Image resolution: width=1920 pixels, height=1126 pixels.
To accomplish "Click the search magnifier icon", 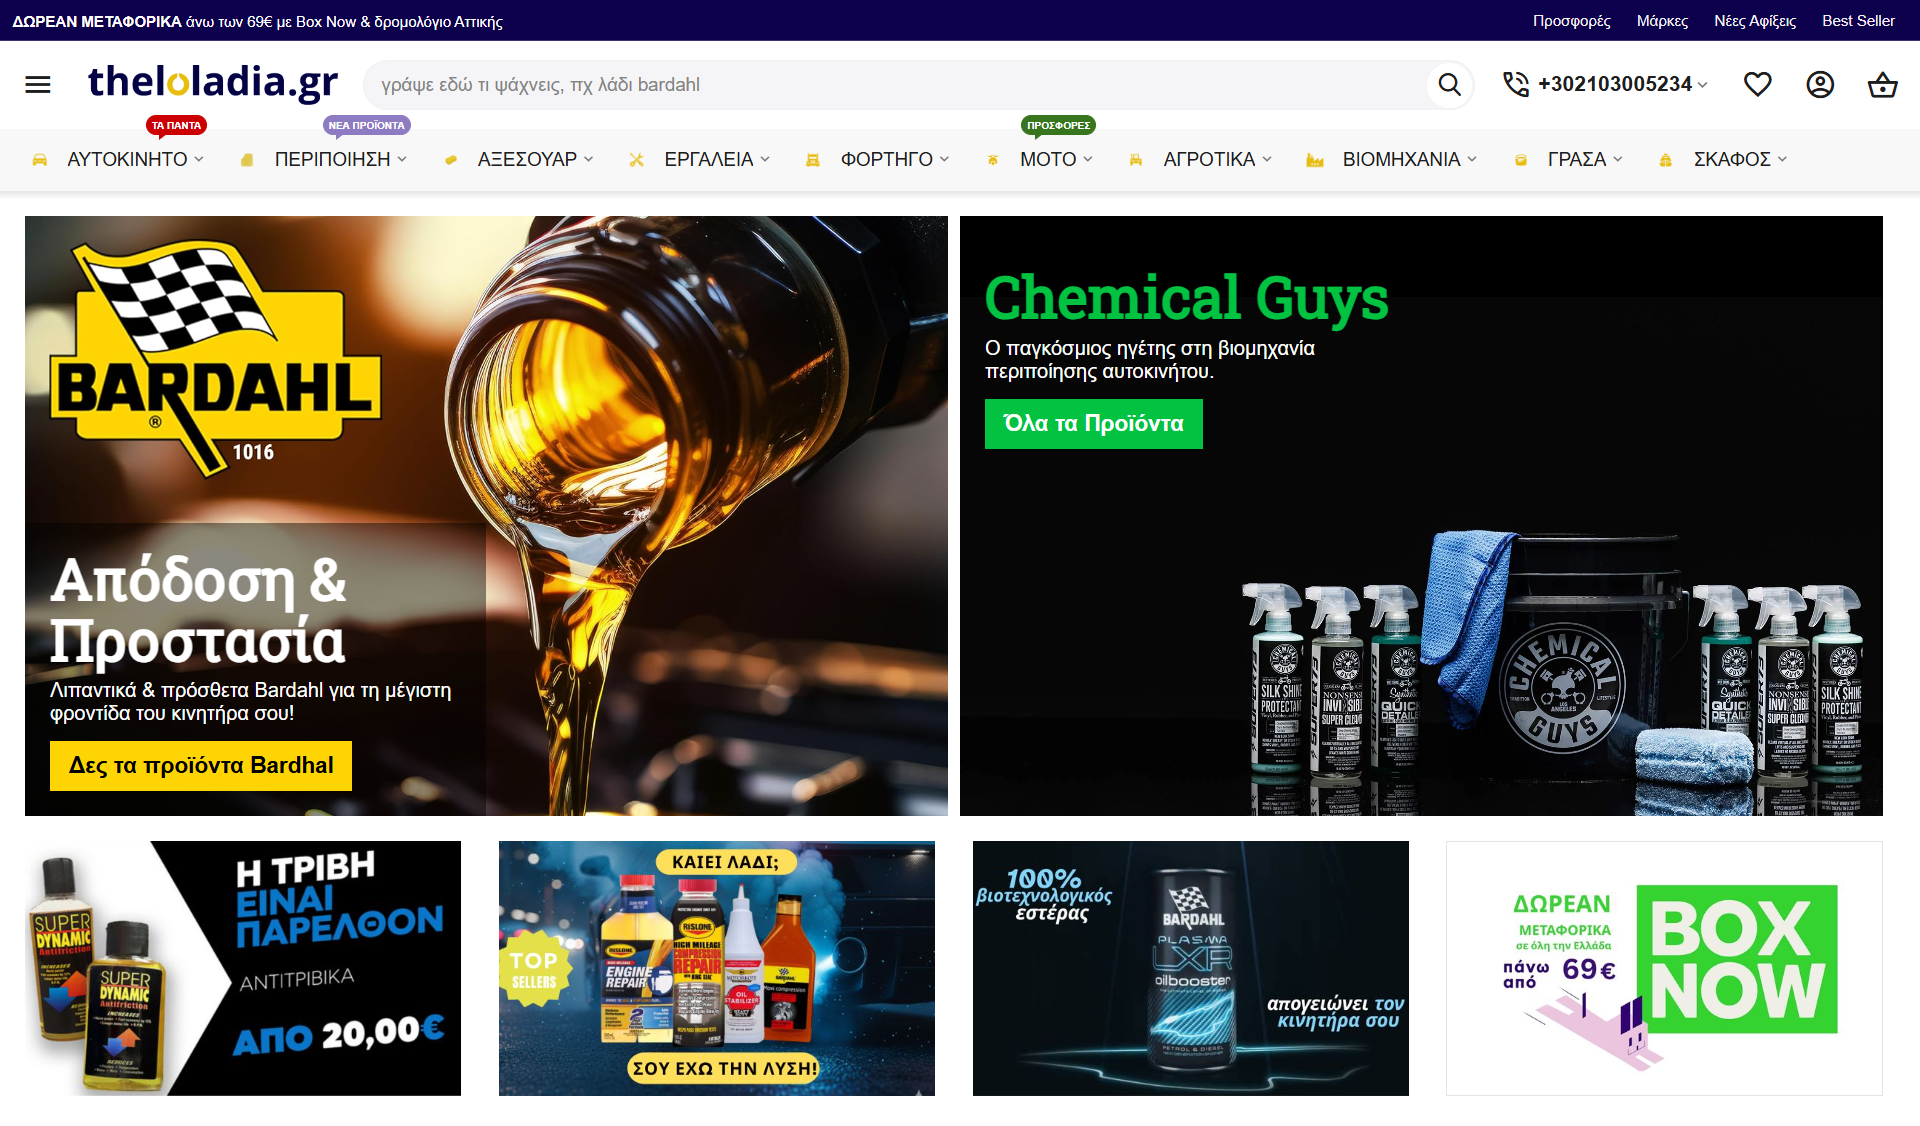I will click(1449, 85).
